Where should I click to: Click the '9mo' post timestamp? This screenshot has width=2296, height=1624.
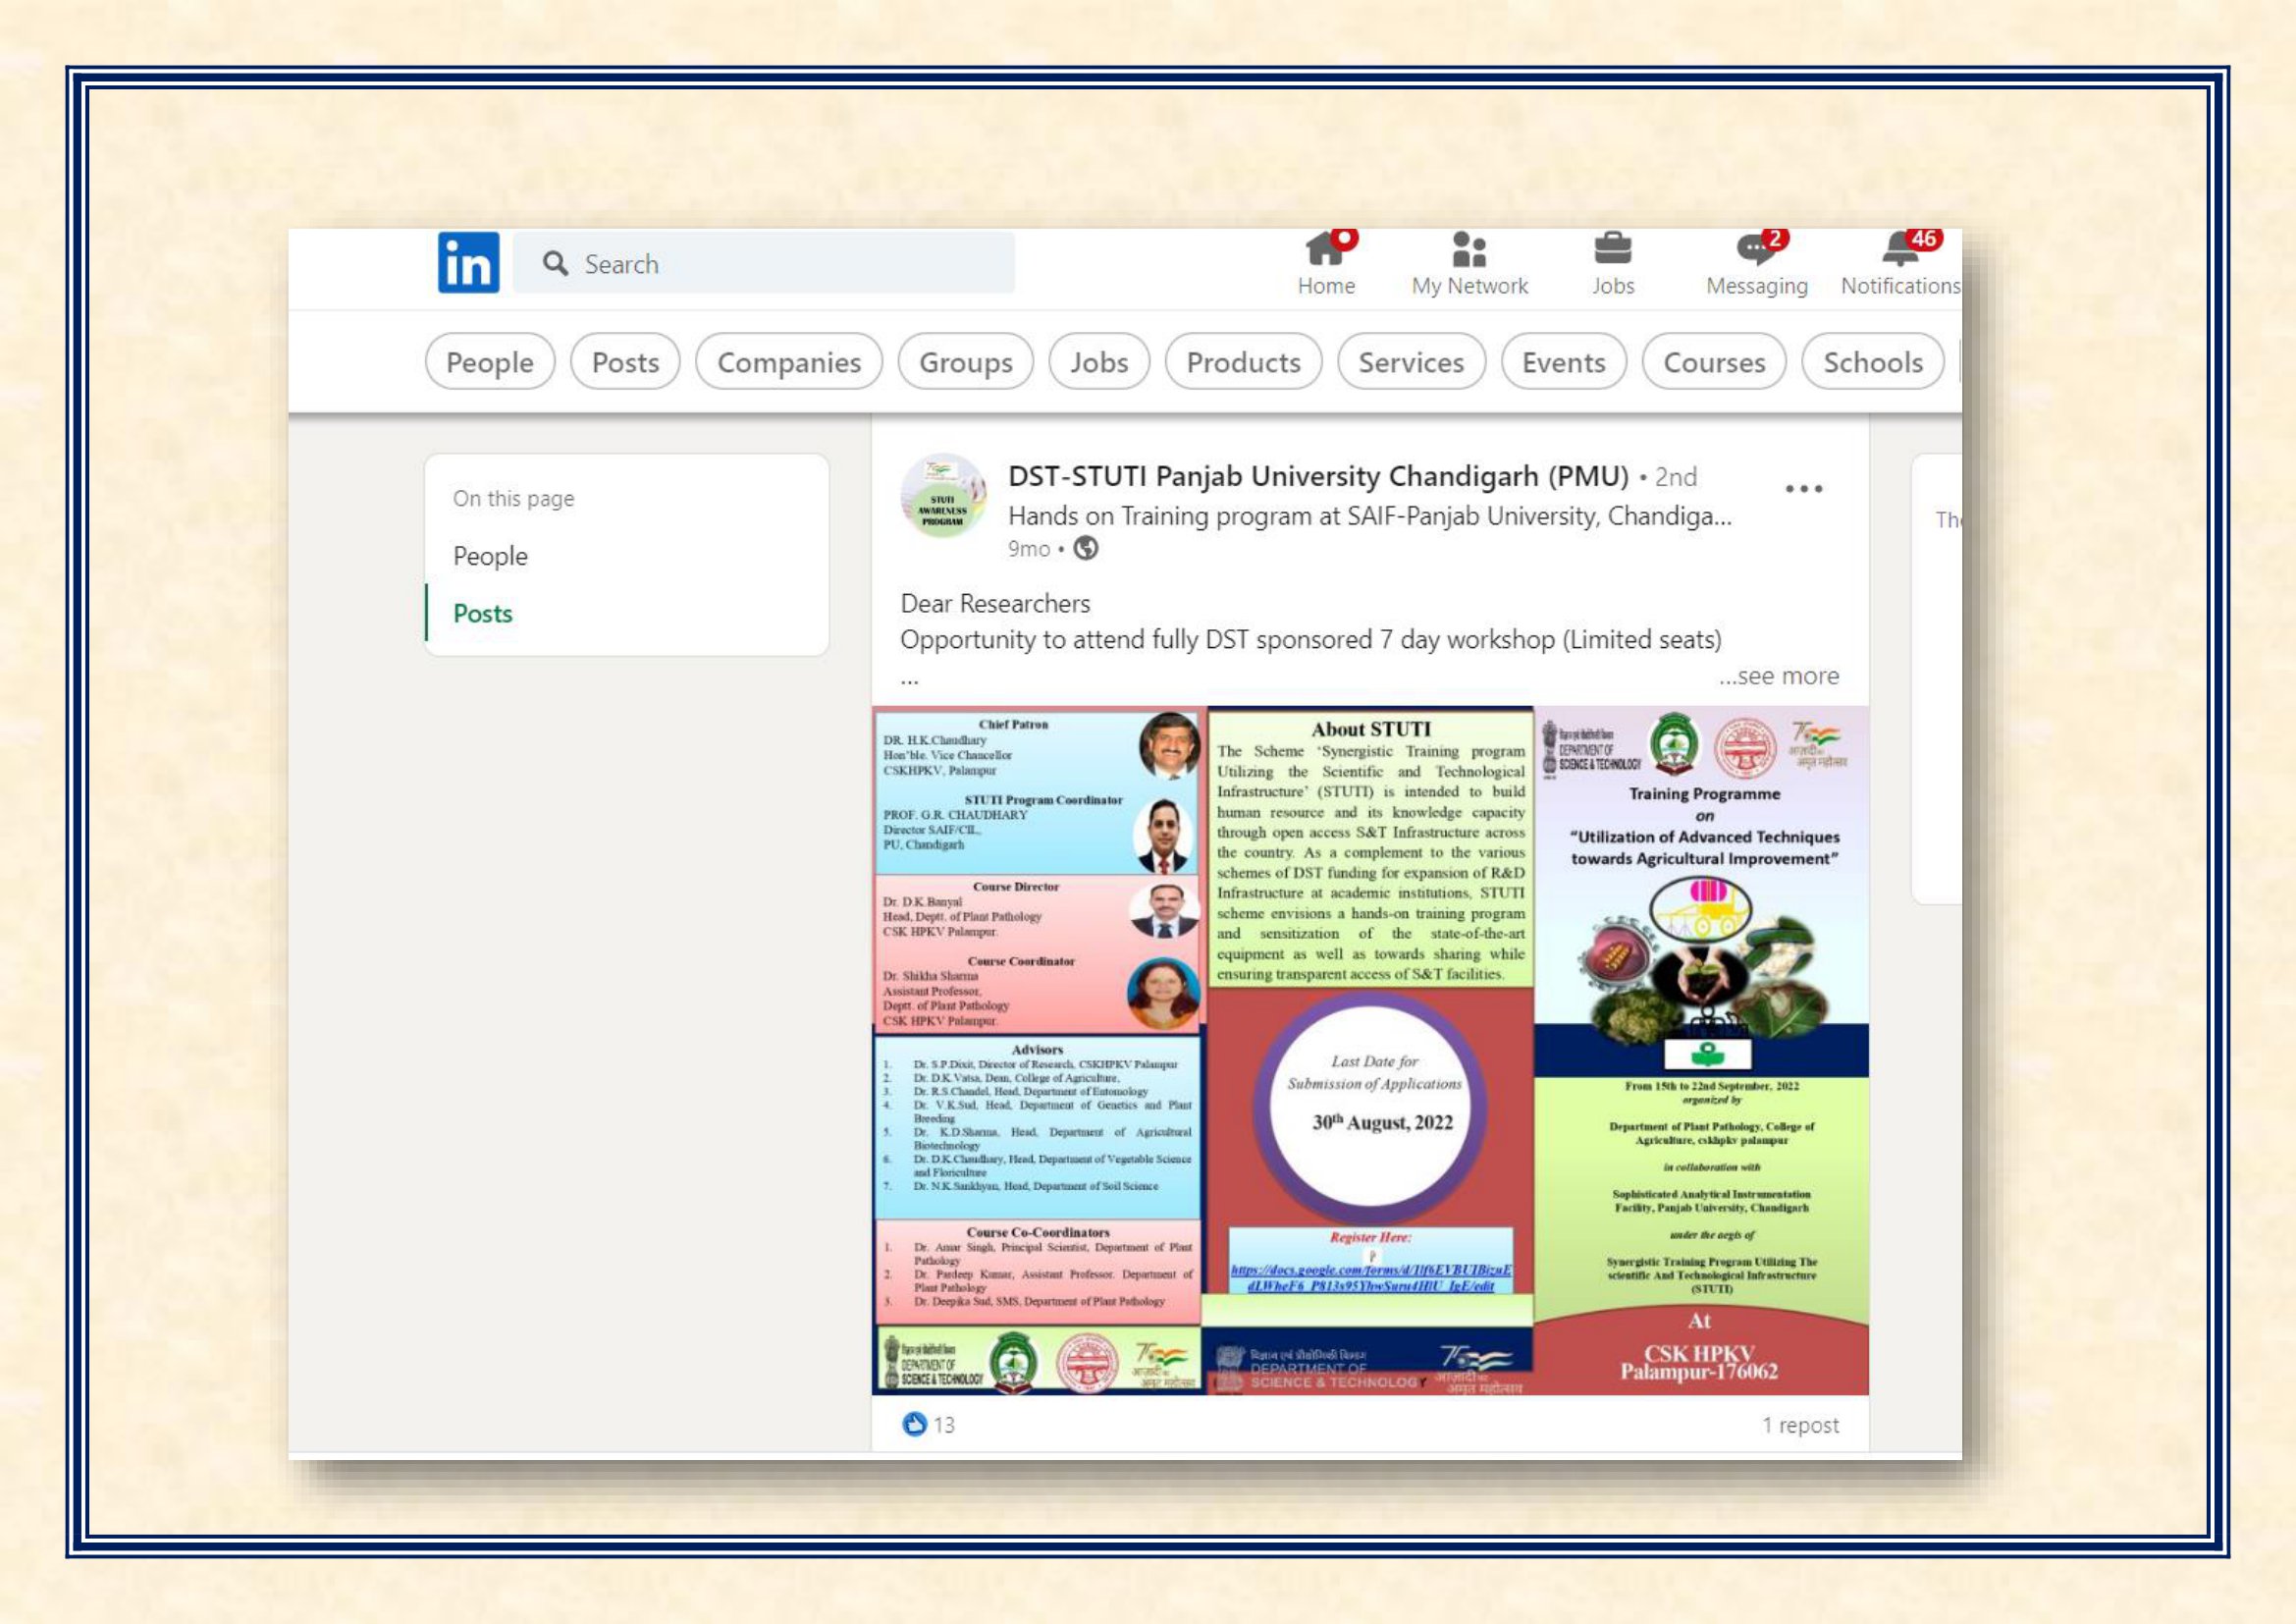tap(1028, 549)
